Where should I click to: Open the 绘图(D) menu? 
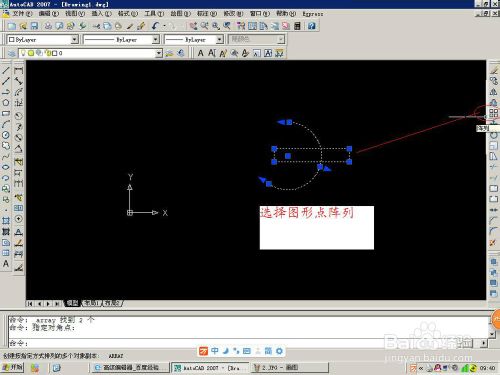[x=180, y=14]
